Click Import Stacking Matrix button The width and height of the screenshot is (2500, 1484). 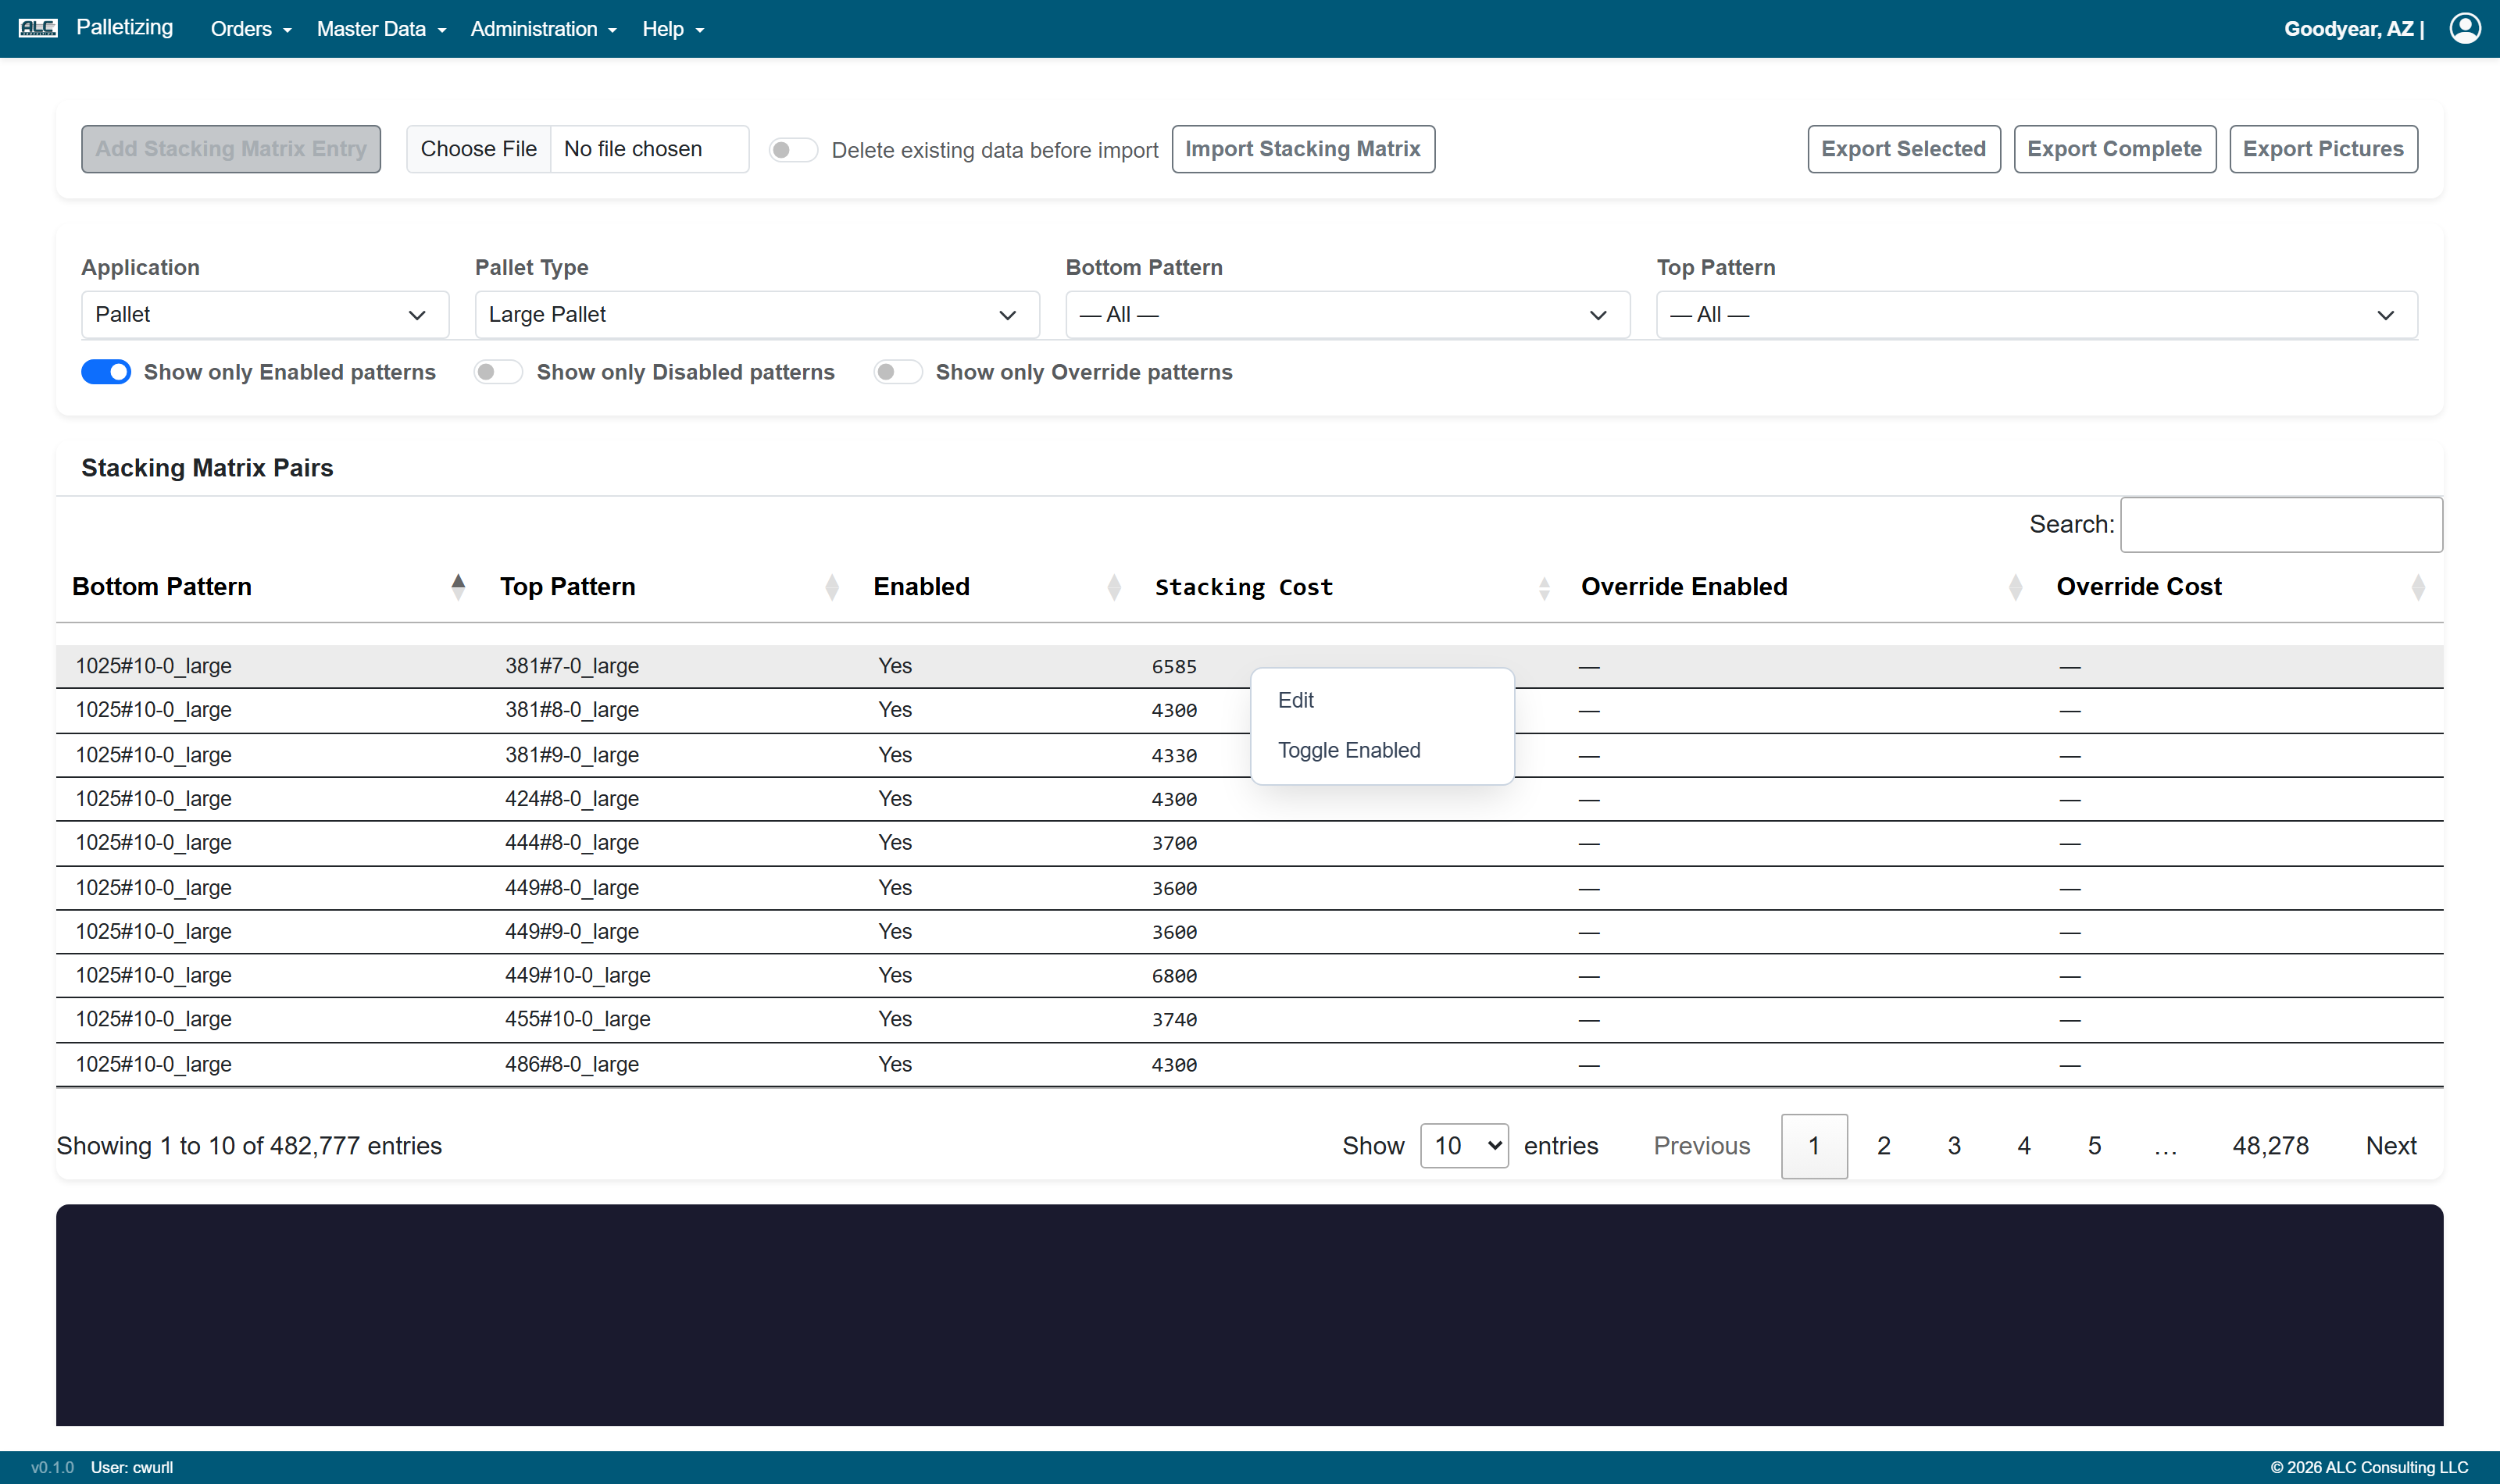point(1303,149)
